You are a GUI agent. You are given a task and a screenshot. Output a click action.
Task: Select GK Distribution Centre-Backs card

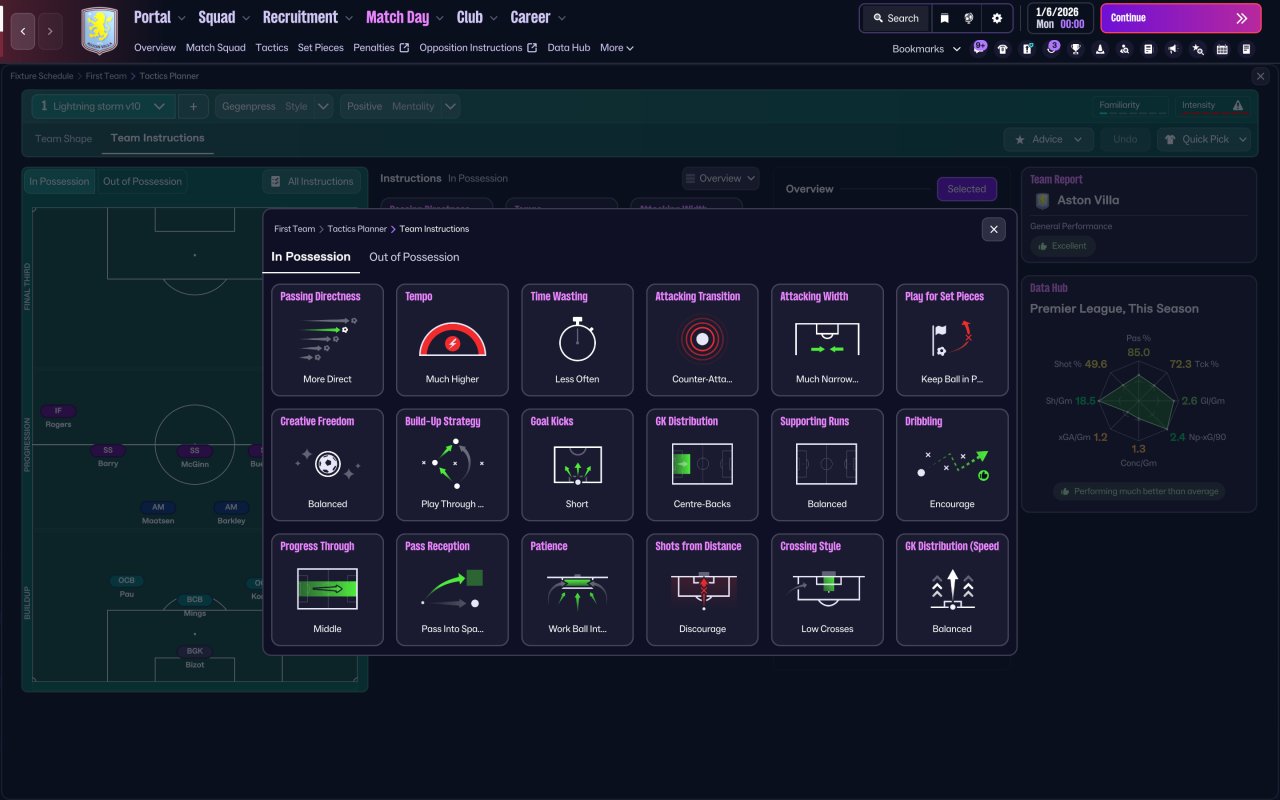702,465
